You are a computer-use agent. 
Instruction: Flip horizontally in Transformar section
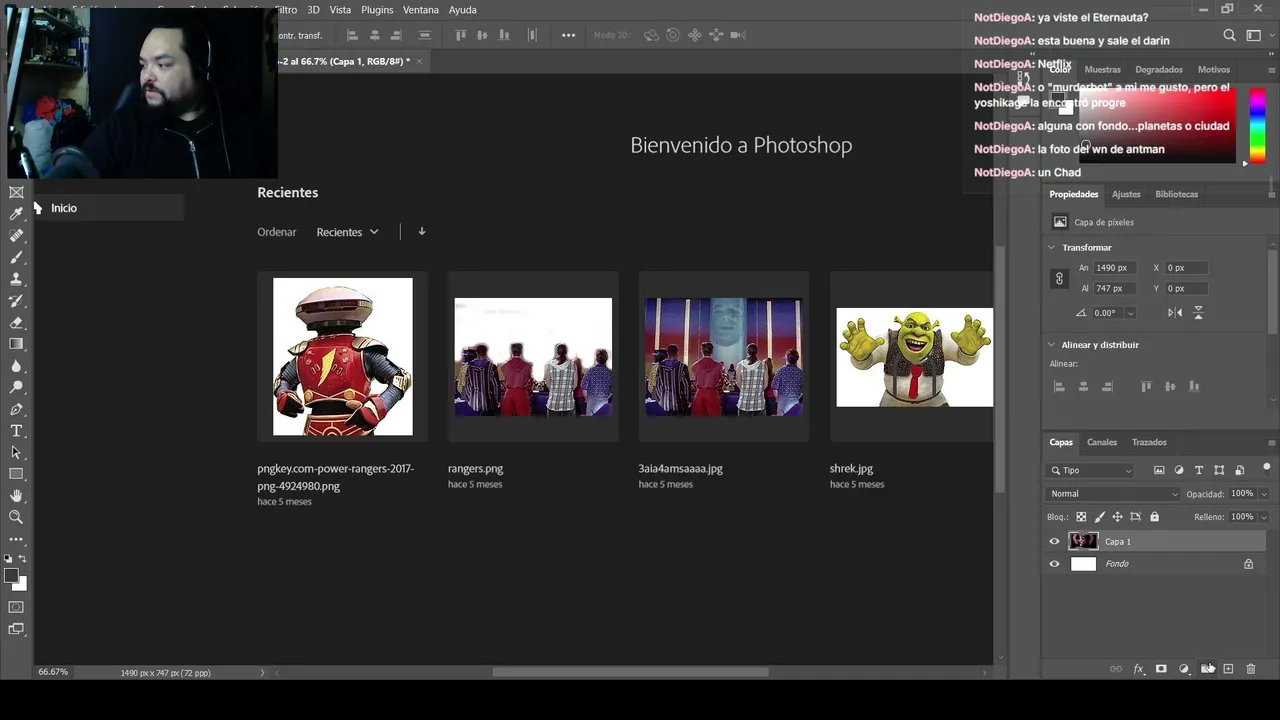click(1175, 313)
